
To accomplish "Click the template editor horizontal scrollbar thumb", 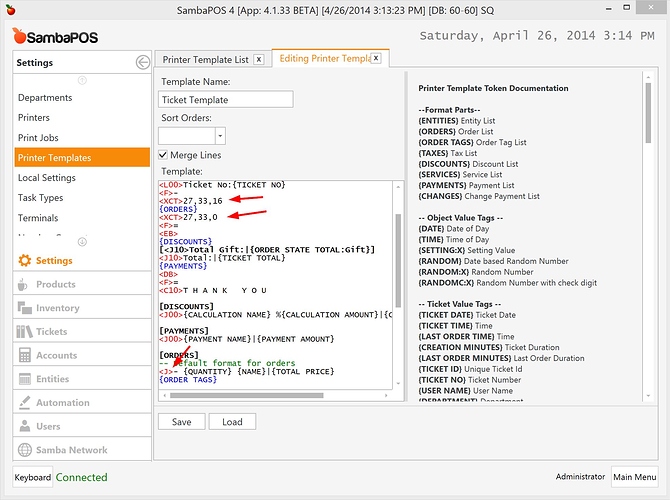I will [x=247, y=395].
